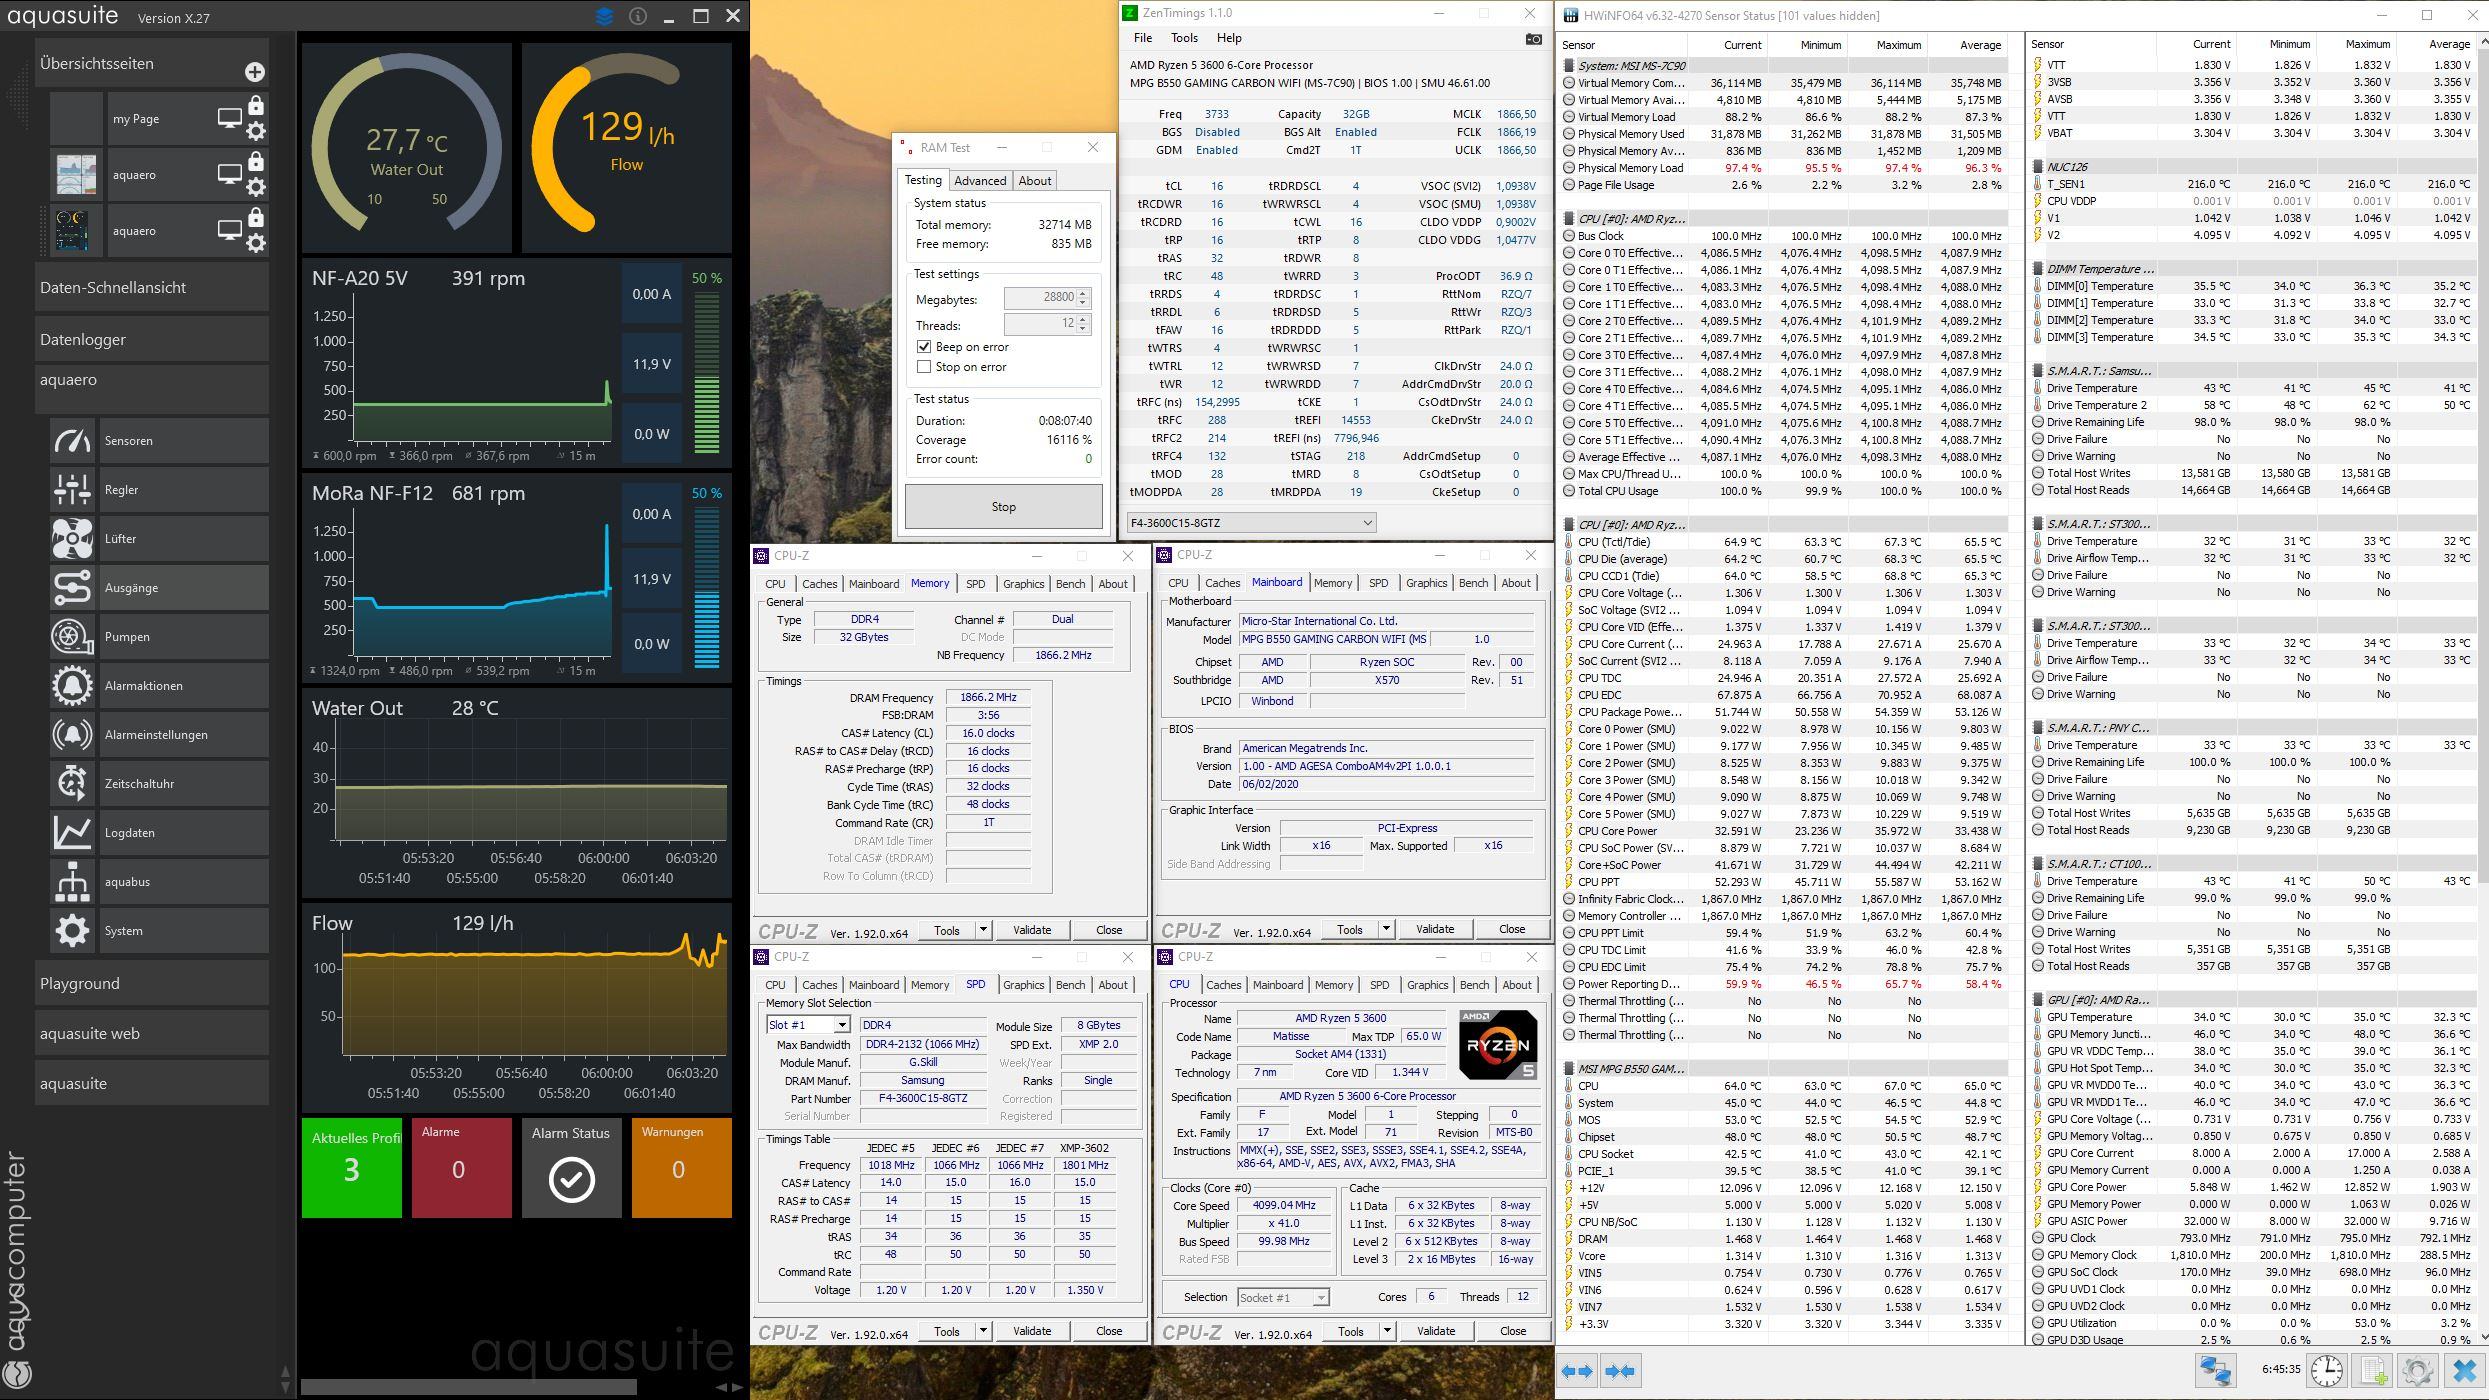Open Tools dropdown arrow in CPU-Z Mainboard window
The image size is (2489, 1400).
coord(1386,929)
